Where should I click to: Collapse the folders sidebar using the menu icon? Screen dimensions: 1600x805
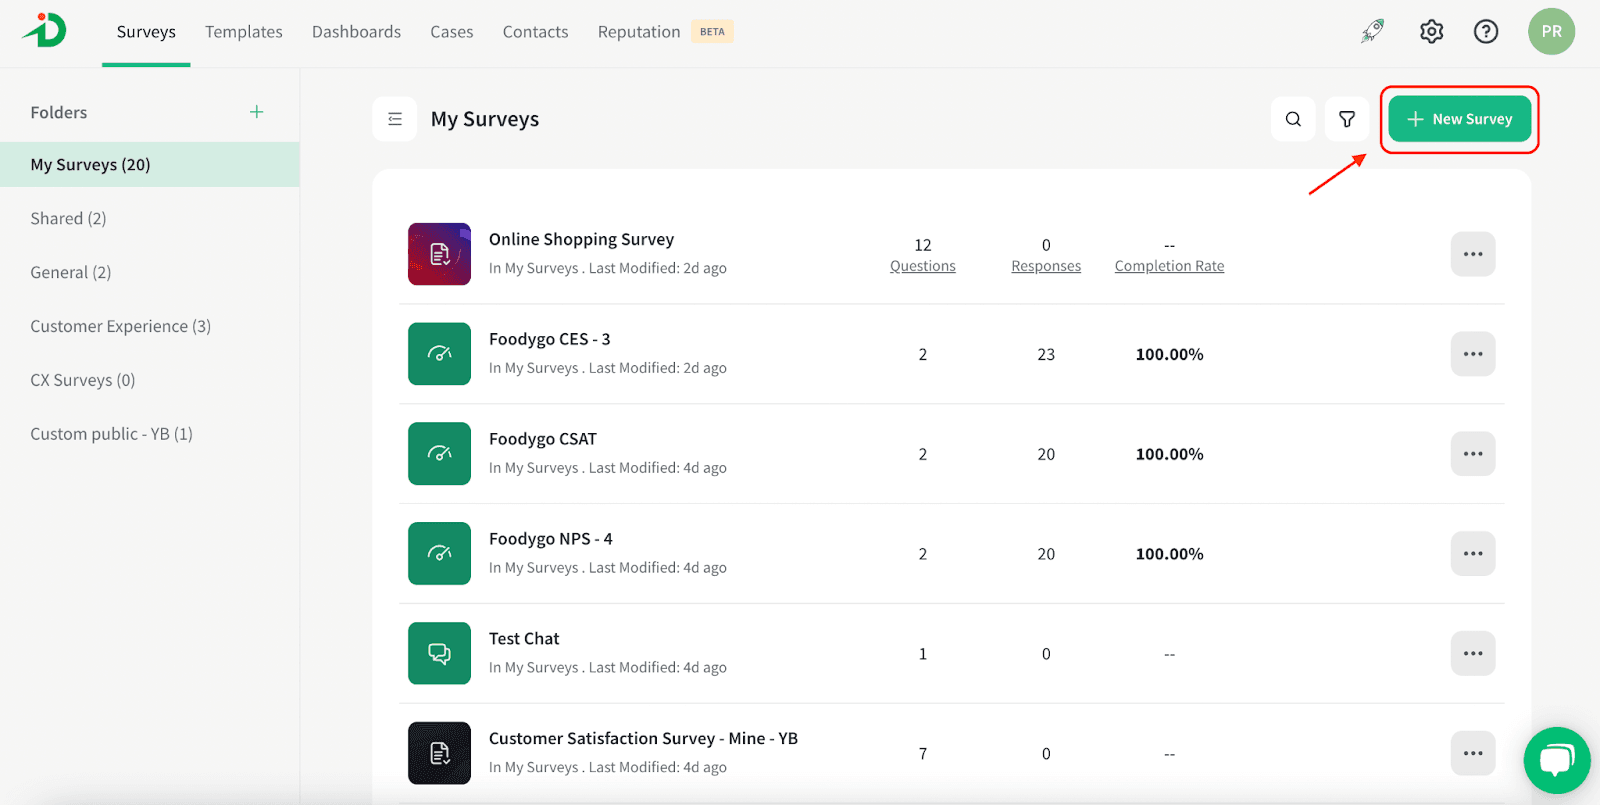[395, 119]
